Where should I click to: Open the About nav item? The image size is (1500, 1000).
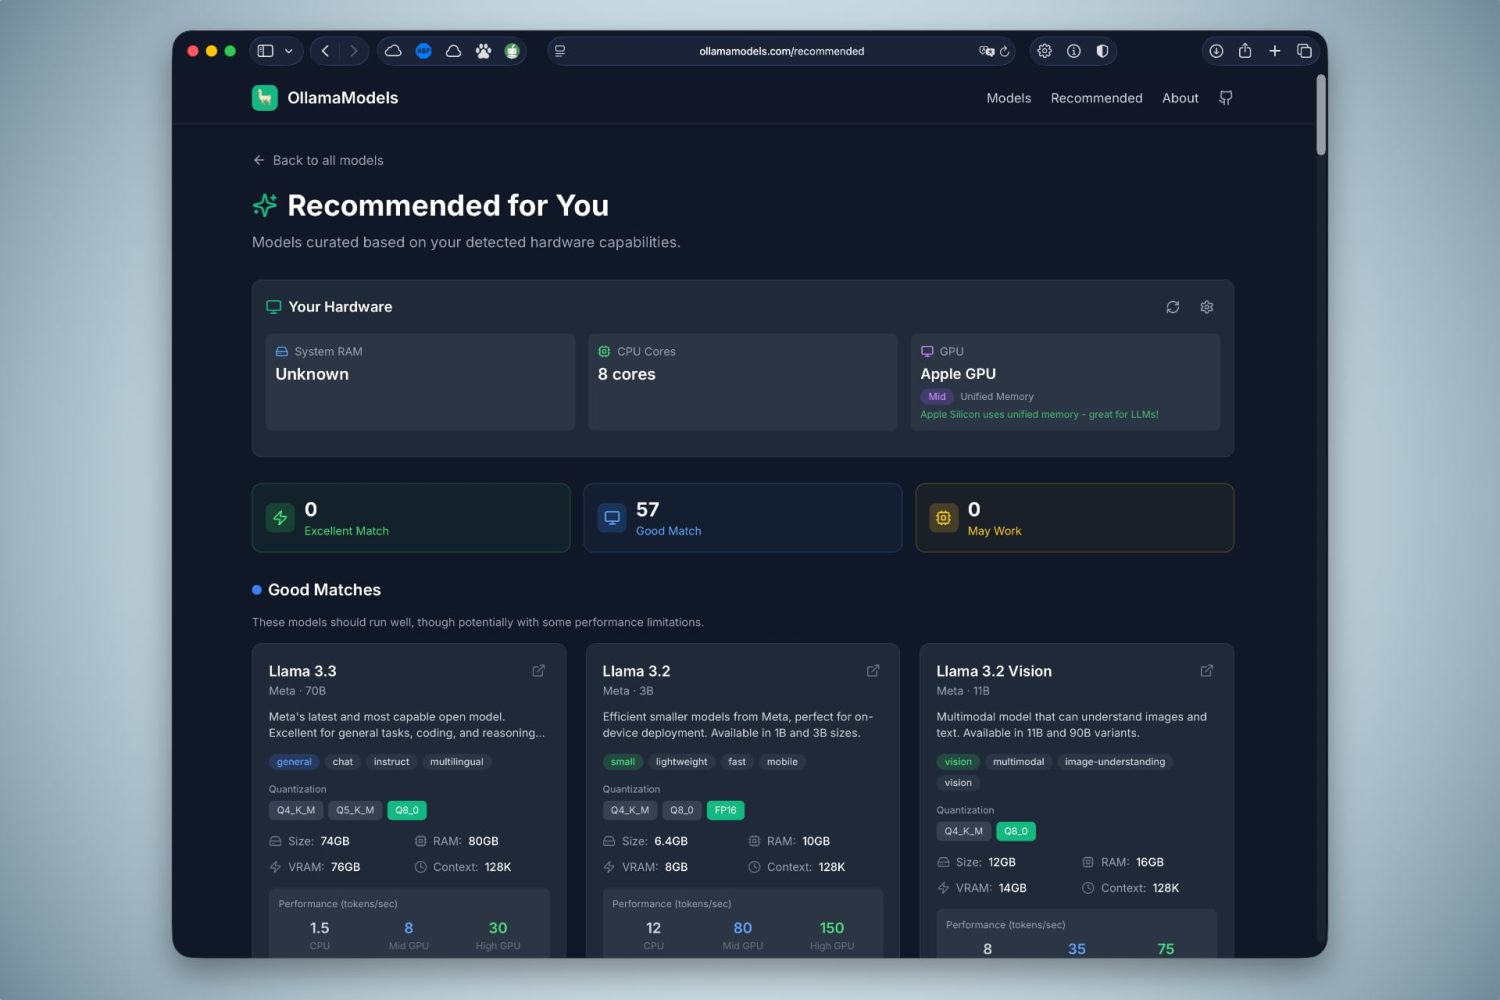pyautogui.click(x=1180, y=98)
